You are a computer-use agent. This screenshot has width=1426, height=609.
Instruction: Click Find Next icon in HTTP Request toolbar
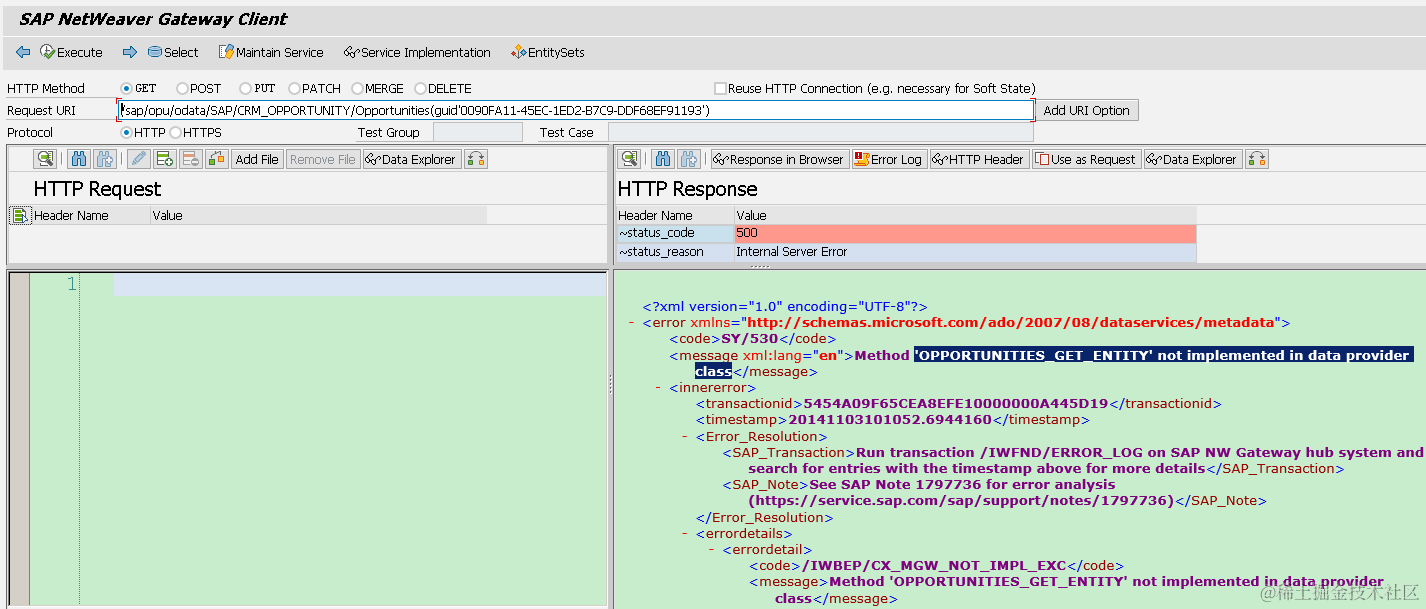105,159
